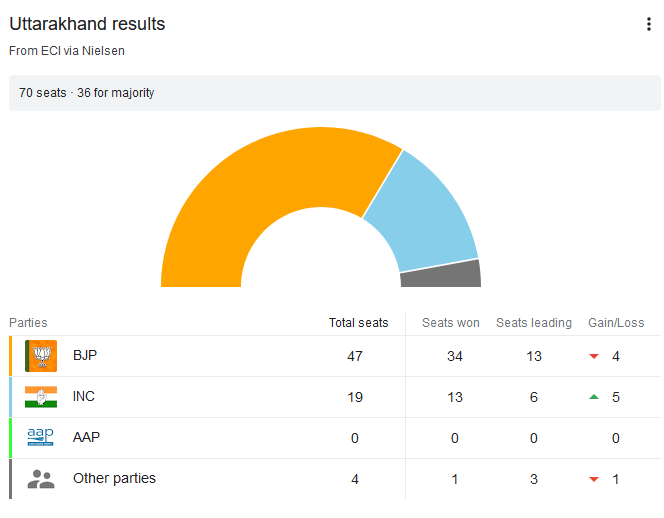Click the INC party name
The height and width of the screenshot is (518, 664).
[x=84, y=397]
